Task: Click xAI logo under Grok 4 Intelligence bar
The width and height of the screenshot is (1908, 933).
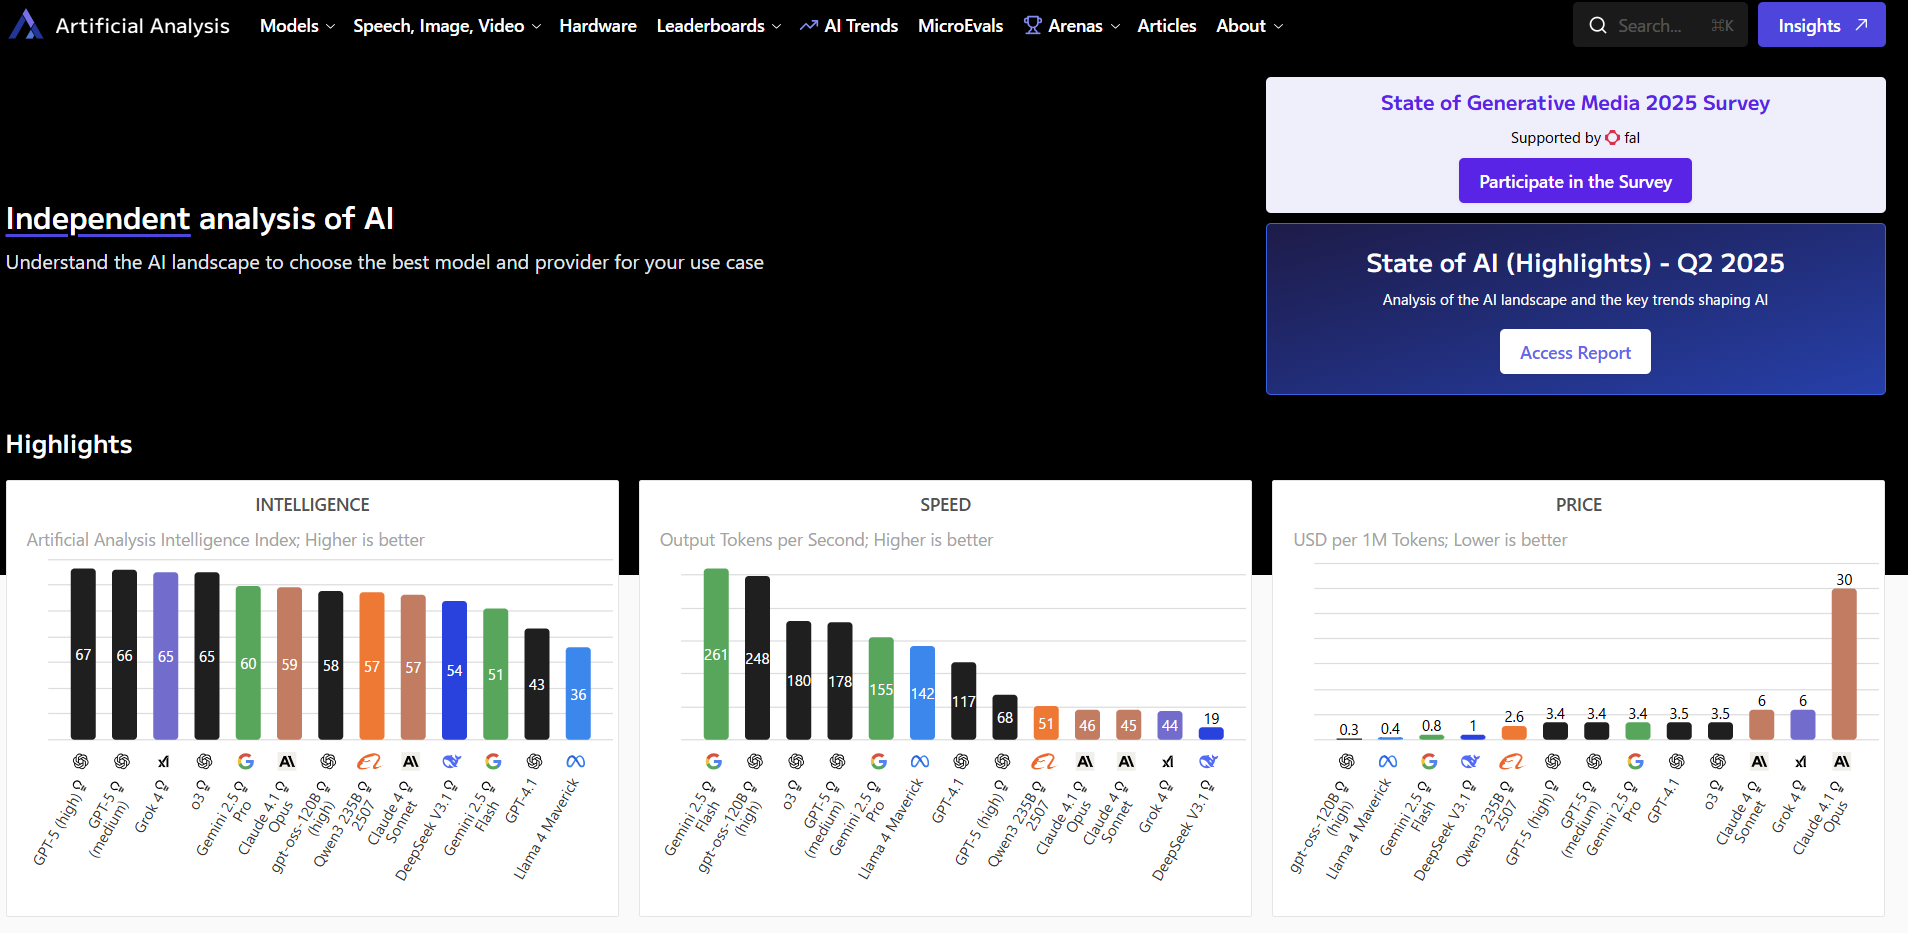Action: (164, 762)
